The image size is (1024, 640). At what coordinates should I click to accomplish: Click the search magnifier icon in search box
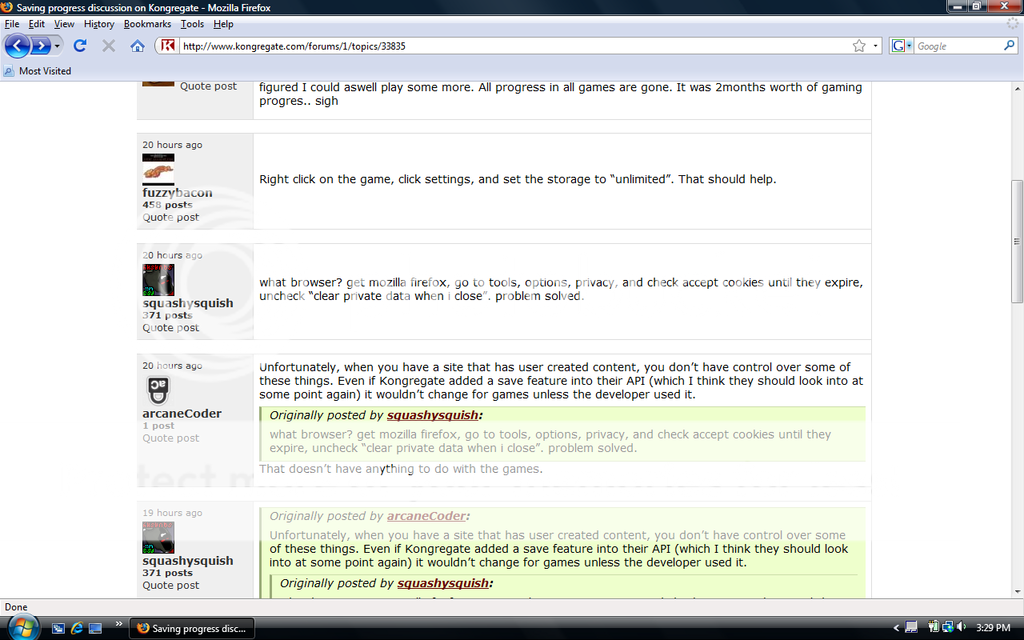coord(1009,46)
